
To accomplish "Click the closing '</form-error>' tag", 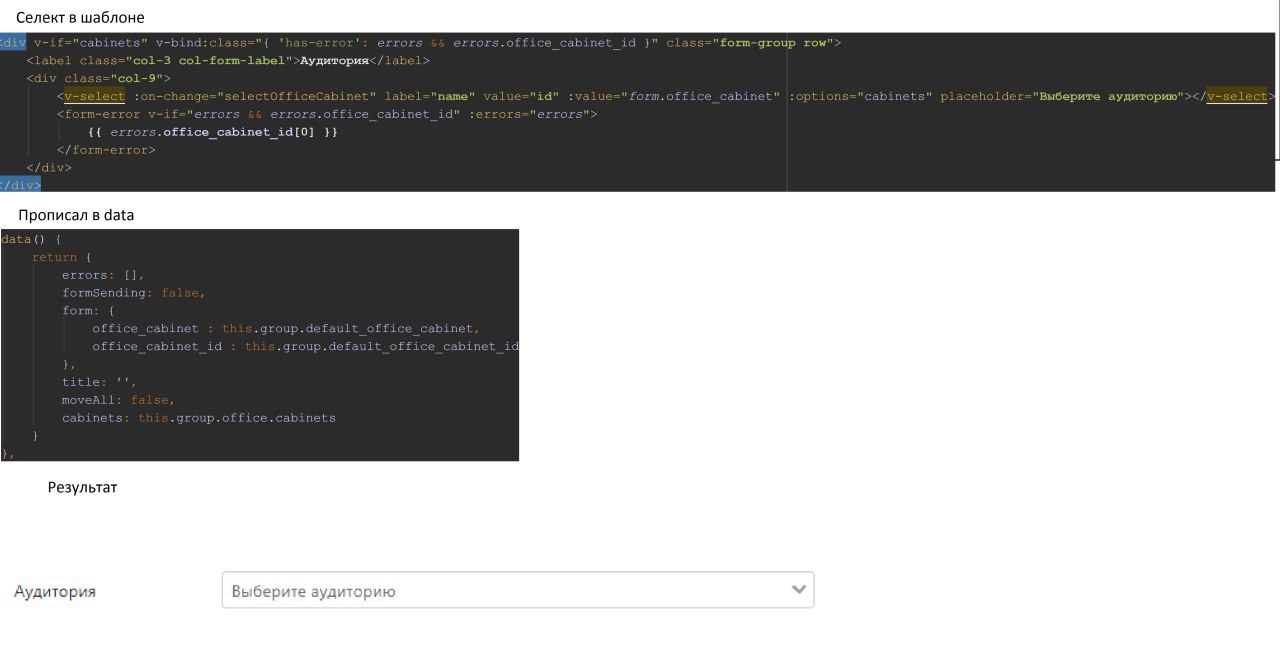I will pyautogui.click(x=106, y=150).
